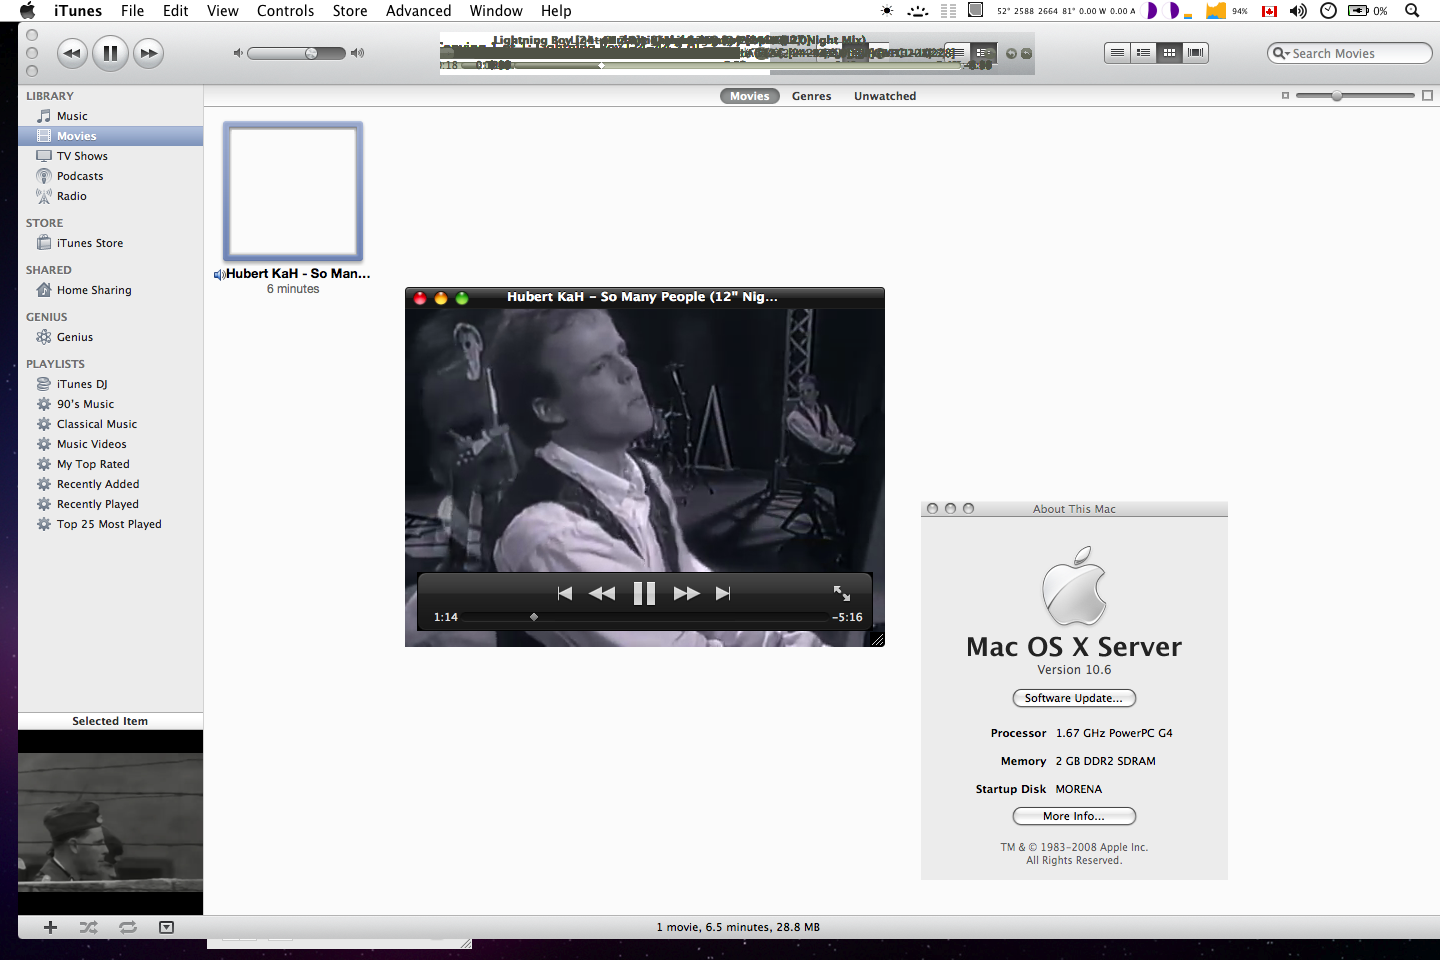This screenshot has height=960, width=1440.
Task: Rewind the video in player window
Action: click(x=602, y=593)
